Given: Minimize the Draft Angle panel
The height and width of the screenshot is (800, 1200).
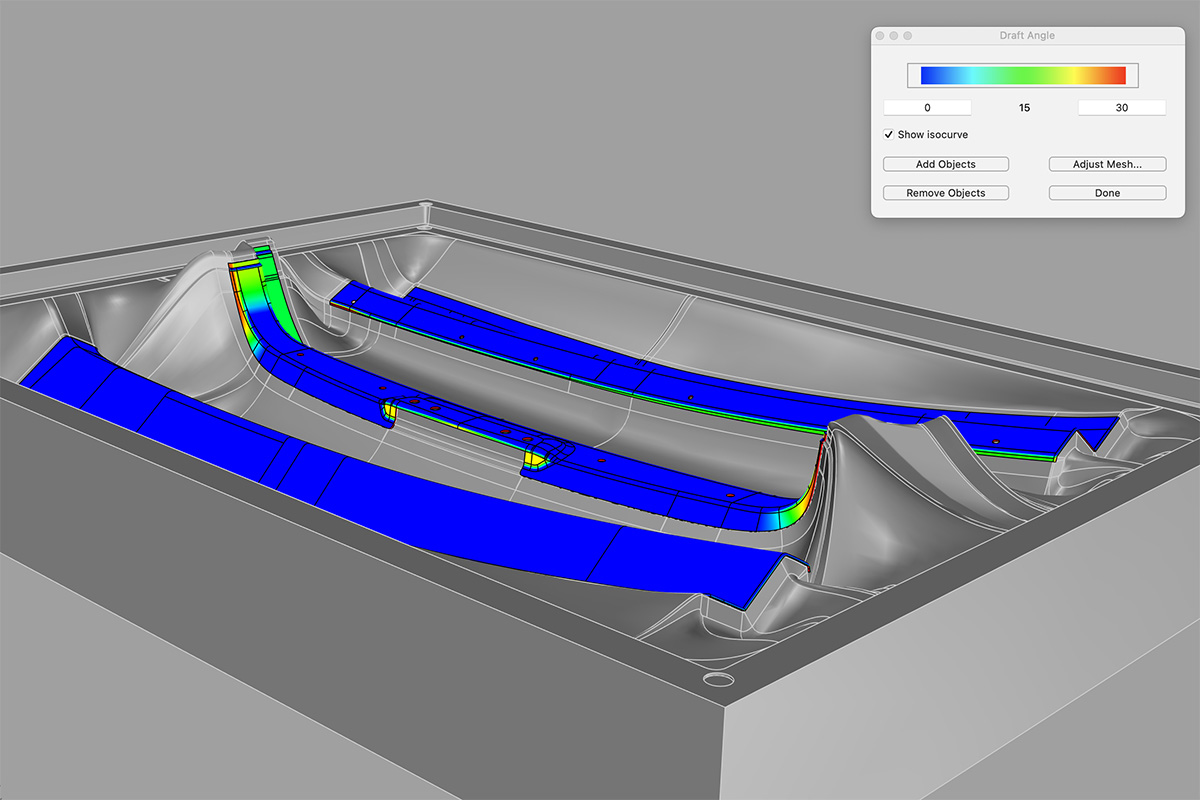Looking at the screenshot, I should pyautogui.click(x=894, y=36).
